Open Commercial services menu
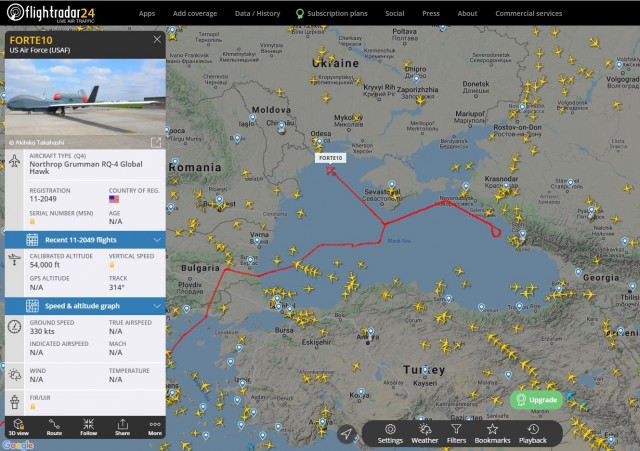Screen dimensions: 640x451 [x=529, y=13]
